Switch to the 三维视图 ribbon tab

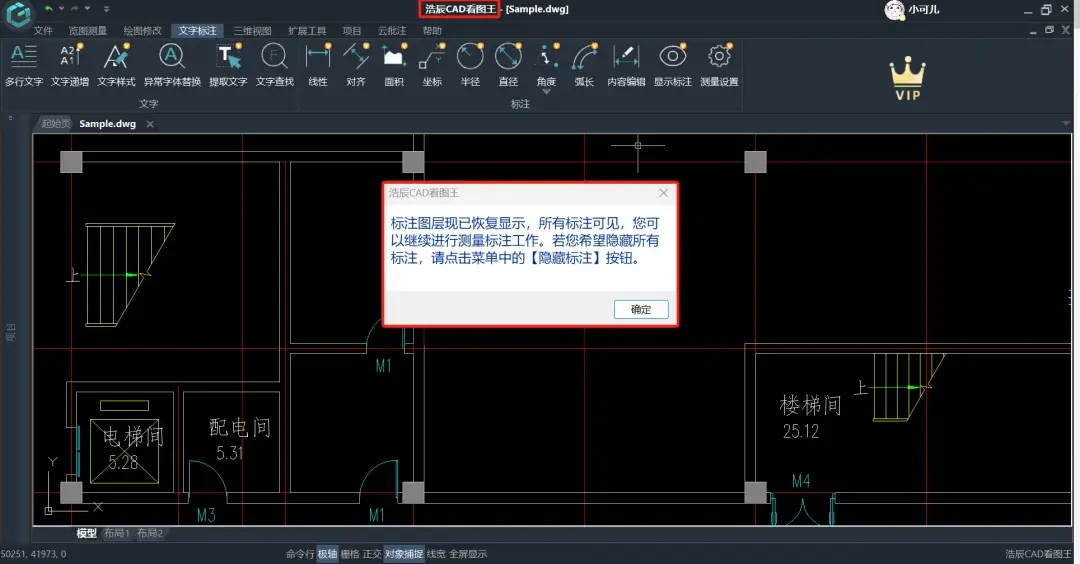(x=252, y=30)
